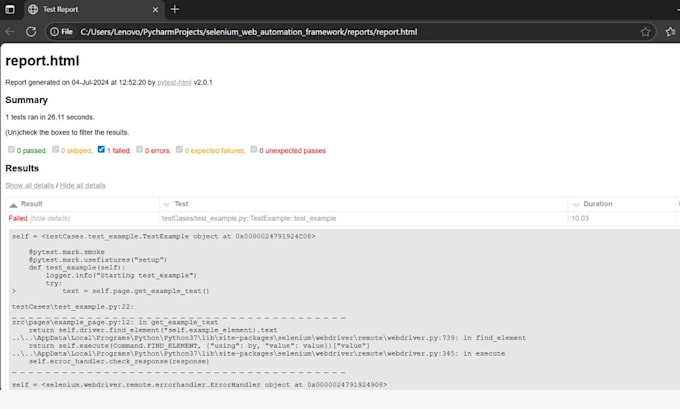680x409 pixels.
Task: Toggle the 0 errors checkbox
Action: coord(139,150)
